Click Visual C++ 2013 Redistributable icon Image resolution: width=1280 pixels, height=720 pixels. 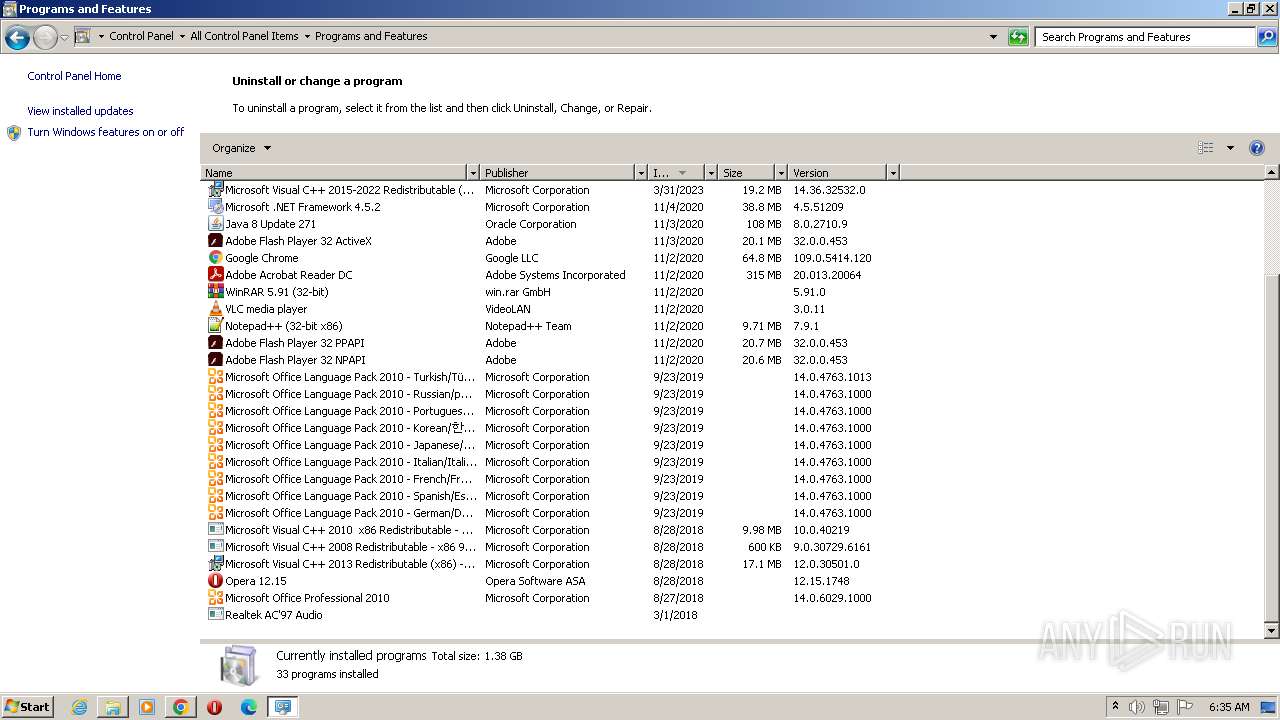(215, 564)
